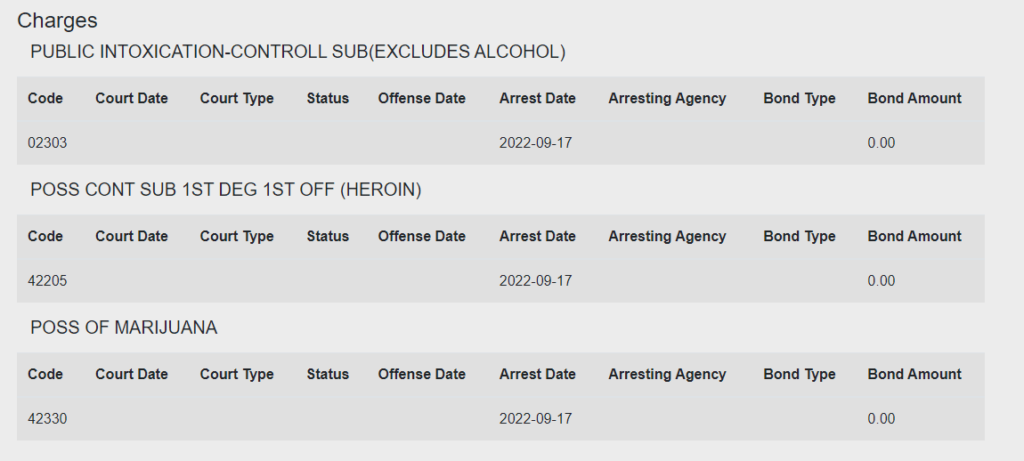Click bond amount 0.00 in public intoxication row
Viewport: 1024px width, 461px height.
881,143
